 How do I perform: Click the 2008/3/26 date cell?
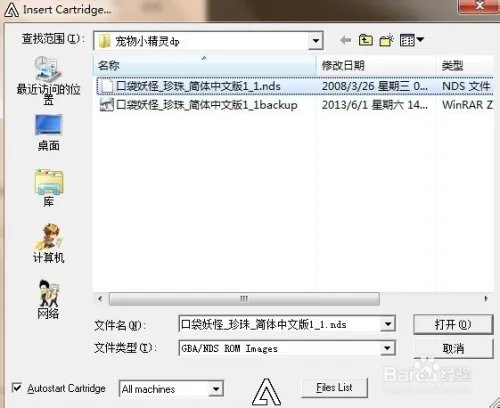tap(375, 86)
